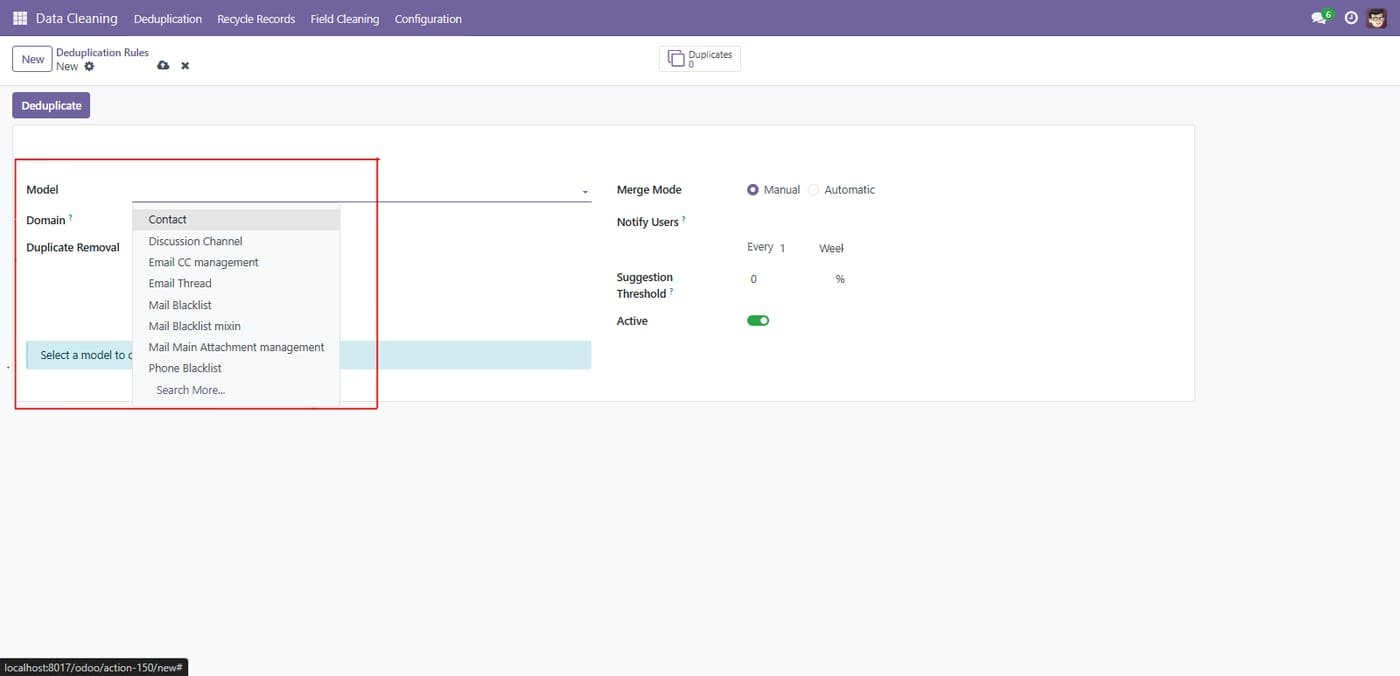Choose Discussion Channel from the model list

[236, 241]
